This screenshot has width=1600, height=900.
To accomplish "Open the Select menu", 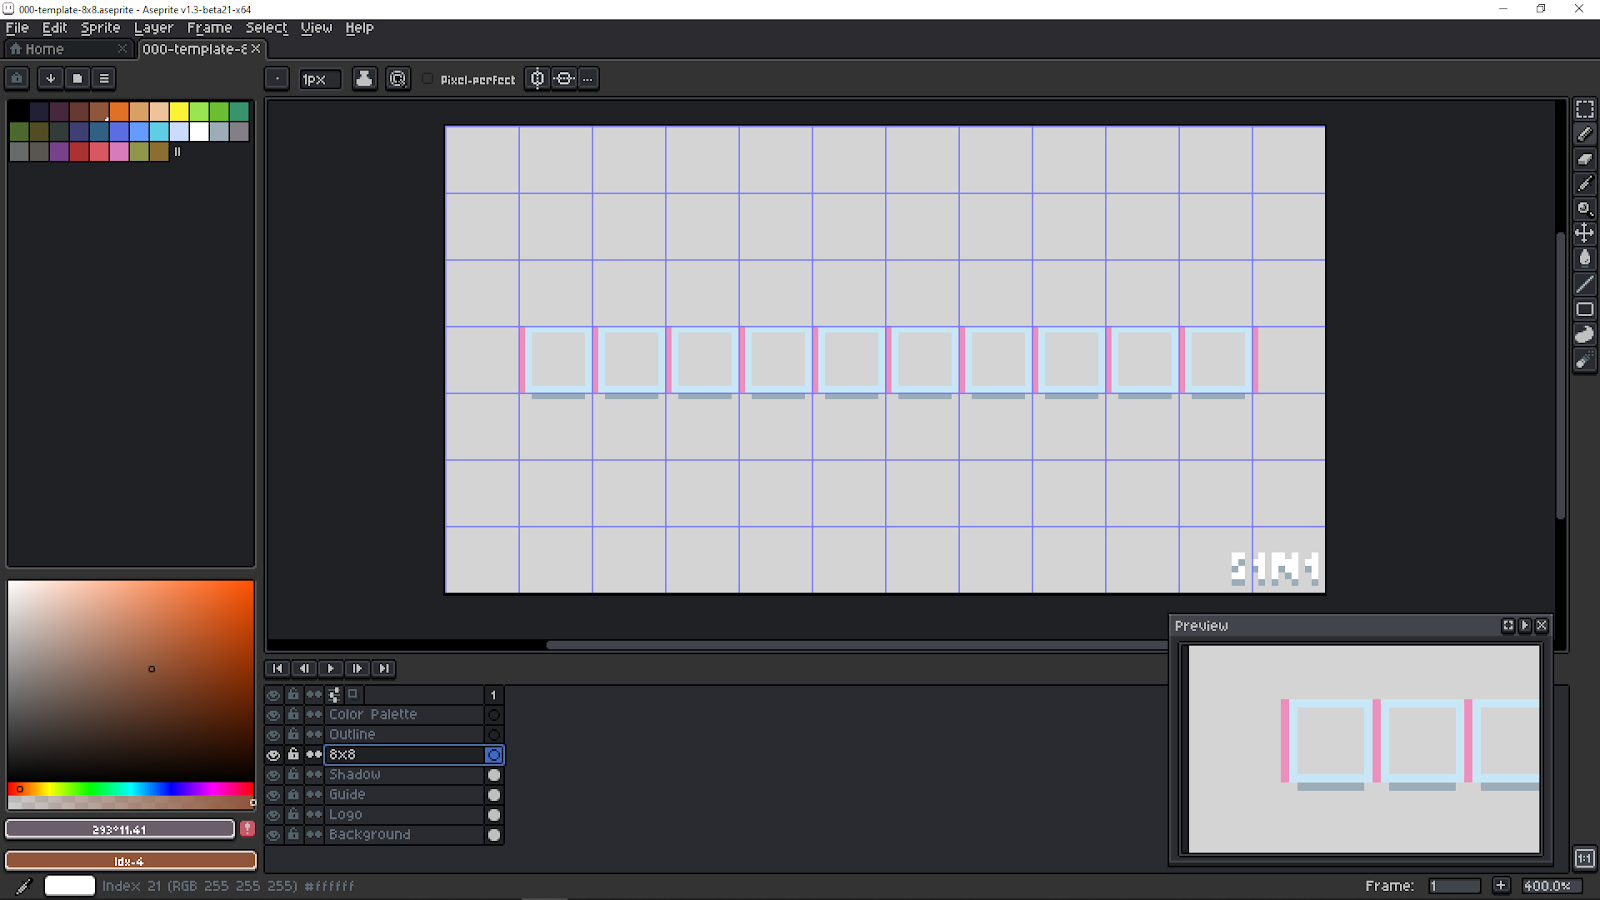I will 266,28.
